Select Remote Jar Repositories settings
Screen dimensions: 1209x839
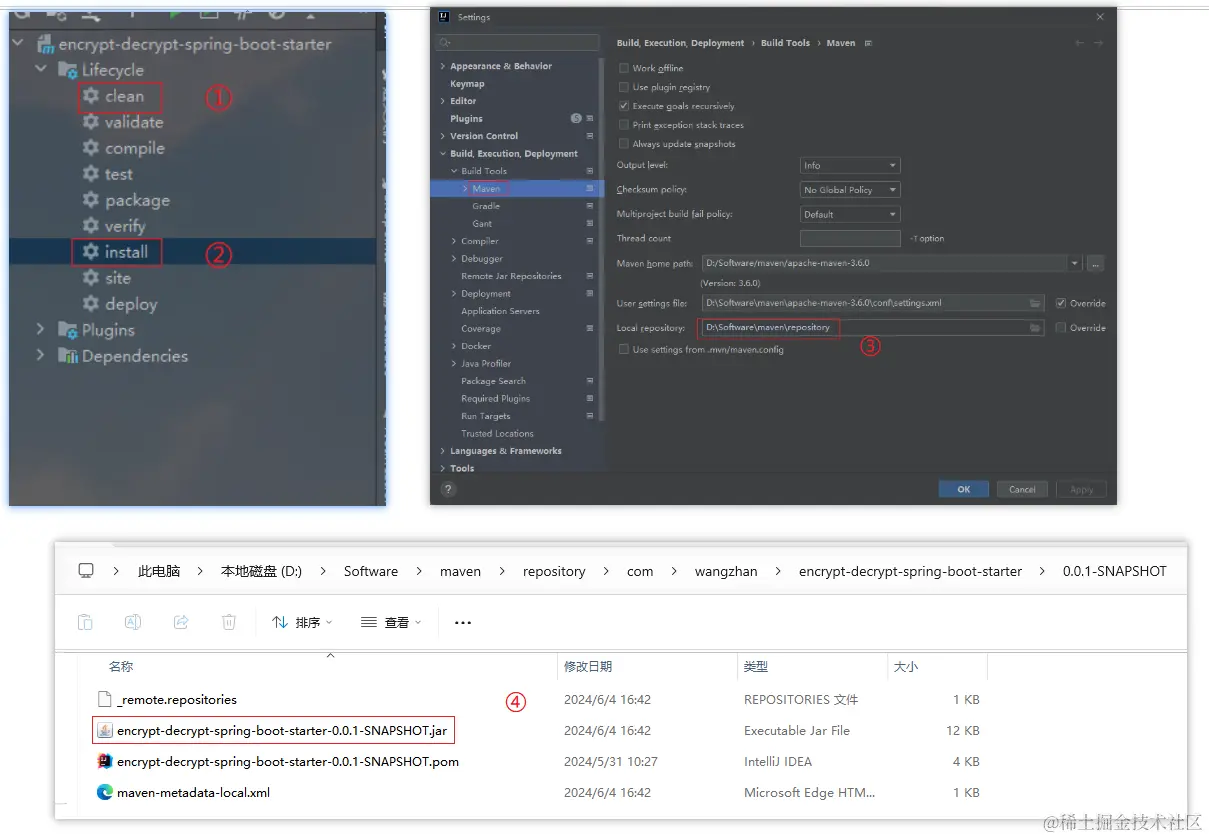tap(511, 276)
